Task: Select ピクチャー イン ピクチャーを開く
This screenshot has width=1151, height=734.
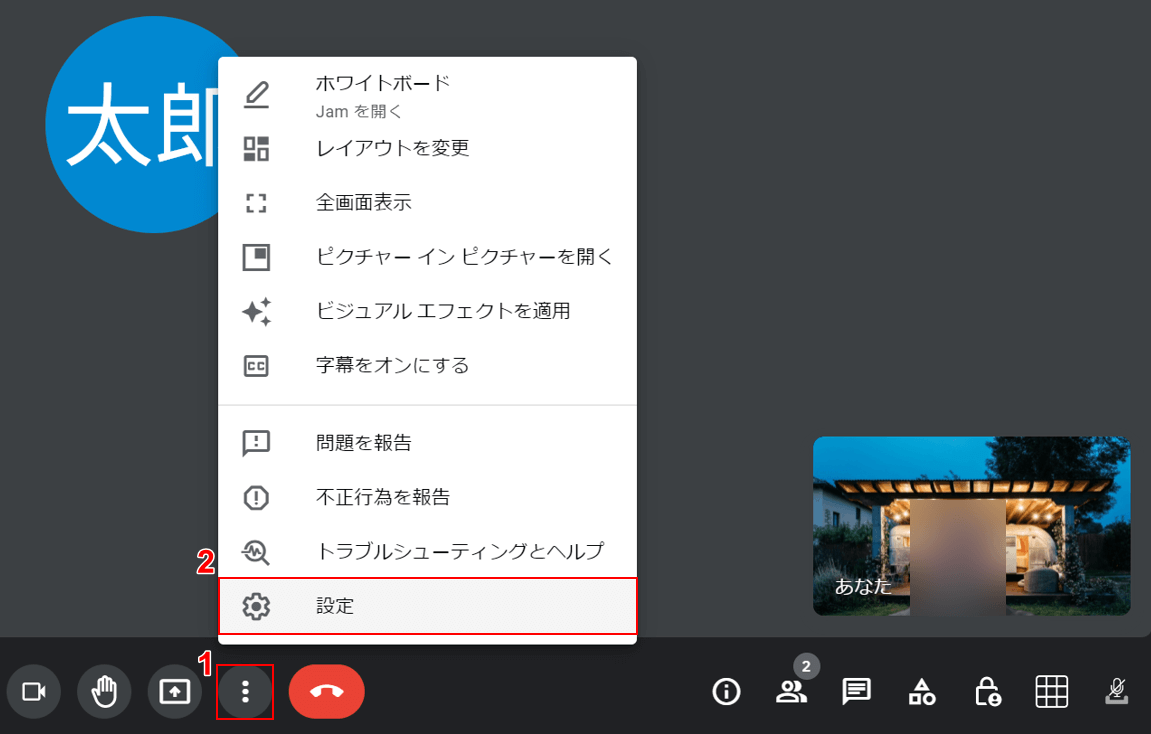Action: [427, 257]
